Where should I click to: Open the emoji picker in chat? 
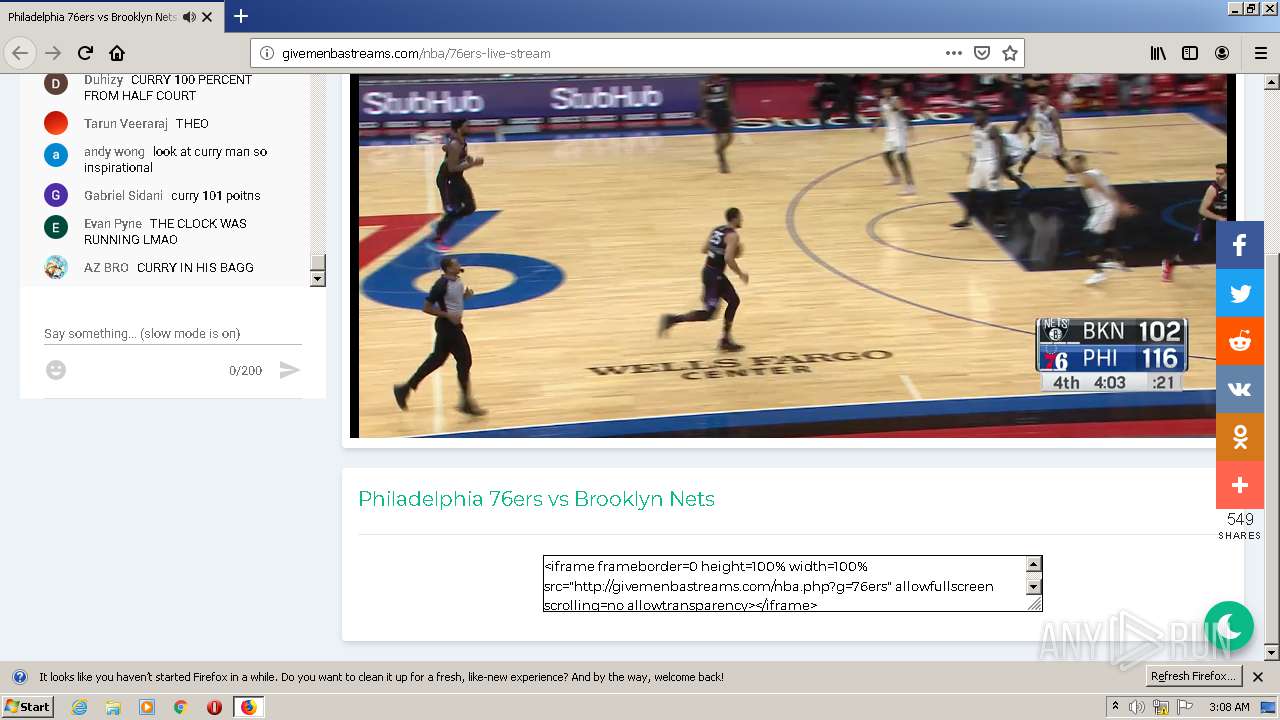[56, 370]
